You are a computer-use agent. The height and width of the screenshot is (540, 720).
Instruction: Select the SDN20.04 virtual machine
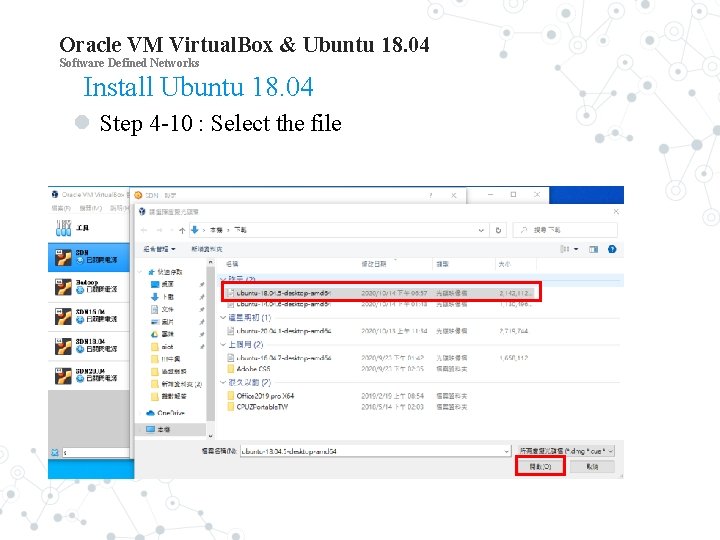pos(89,375)
